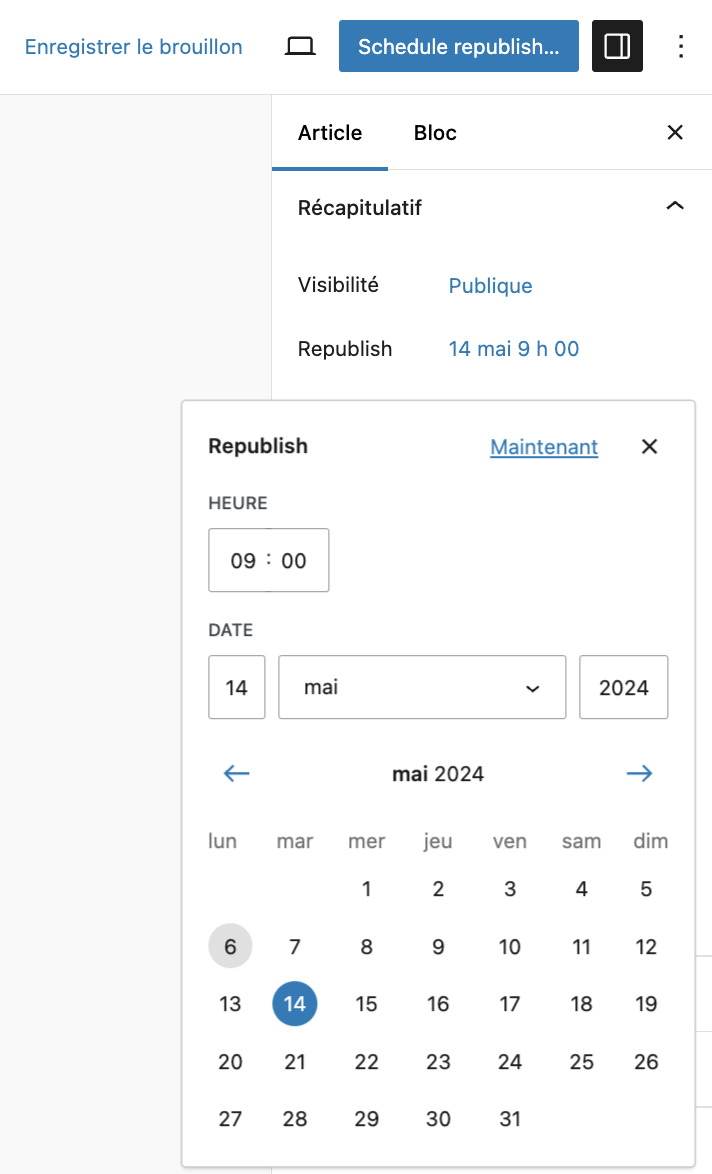Save the draft via Enregistrer le brouillon

[x=134, y=46]
